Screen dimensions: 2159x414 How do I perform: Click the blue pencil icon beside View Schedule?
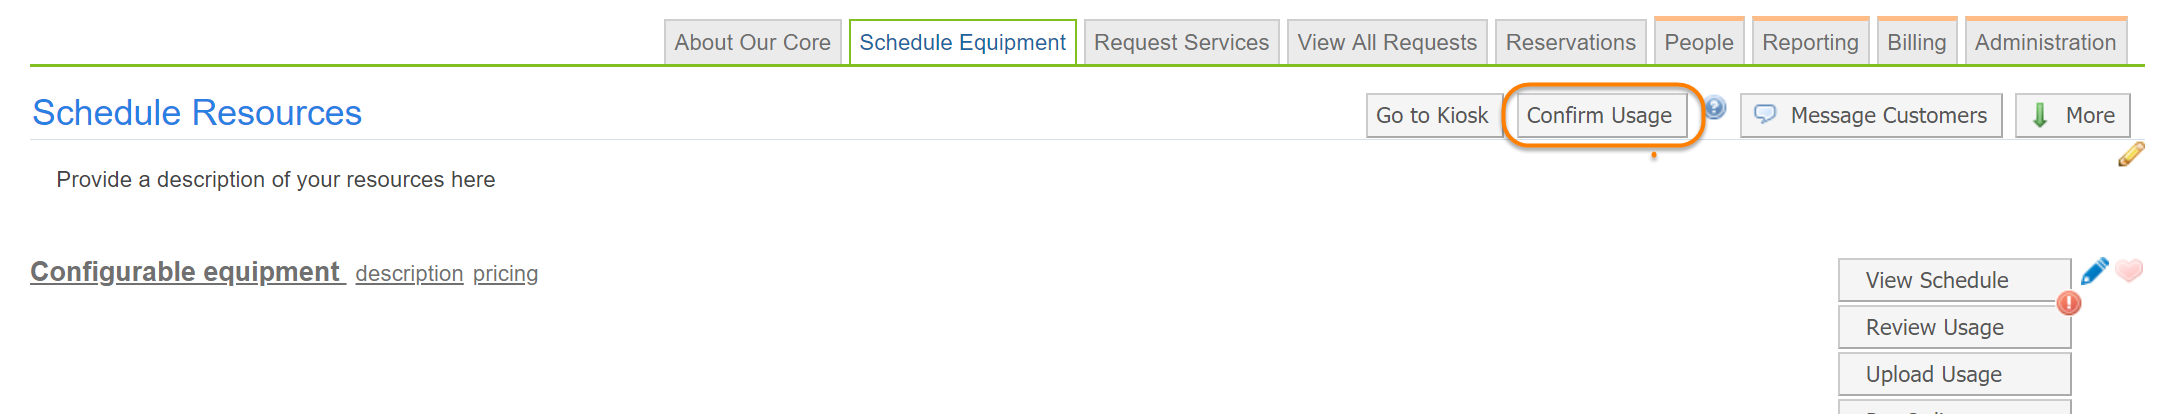[2094, 271]
